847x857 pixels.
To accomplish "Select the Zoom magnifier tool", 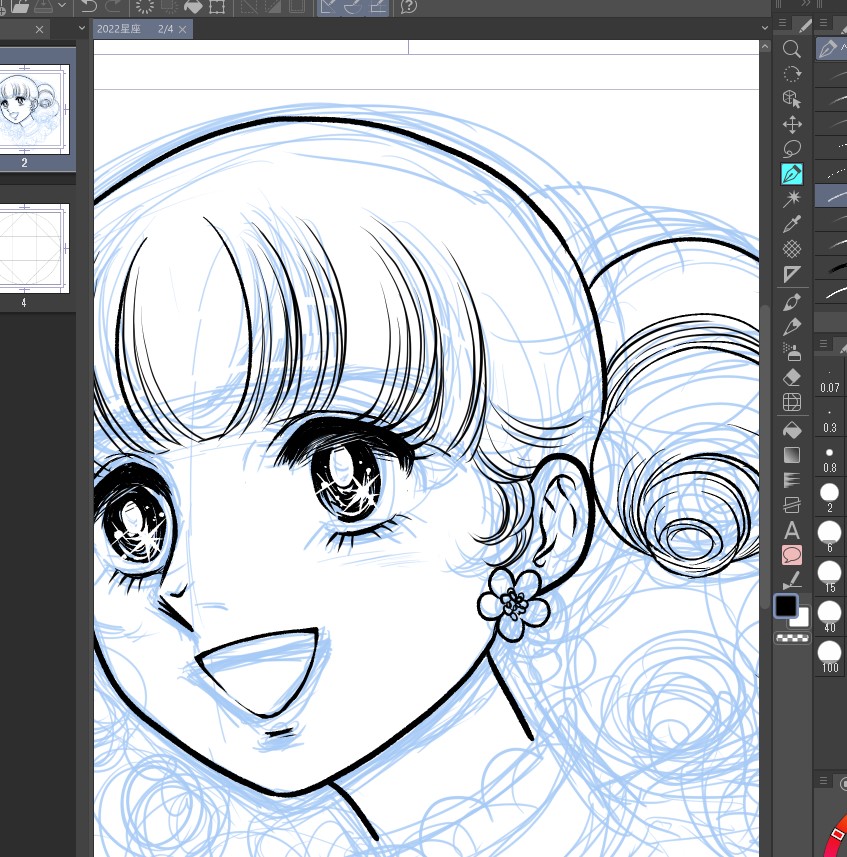I will 791,49.
